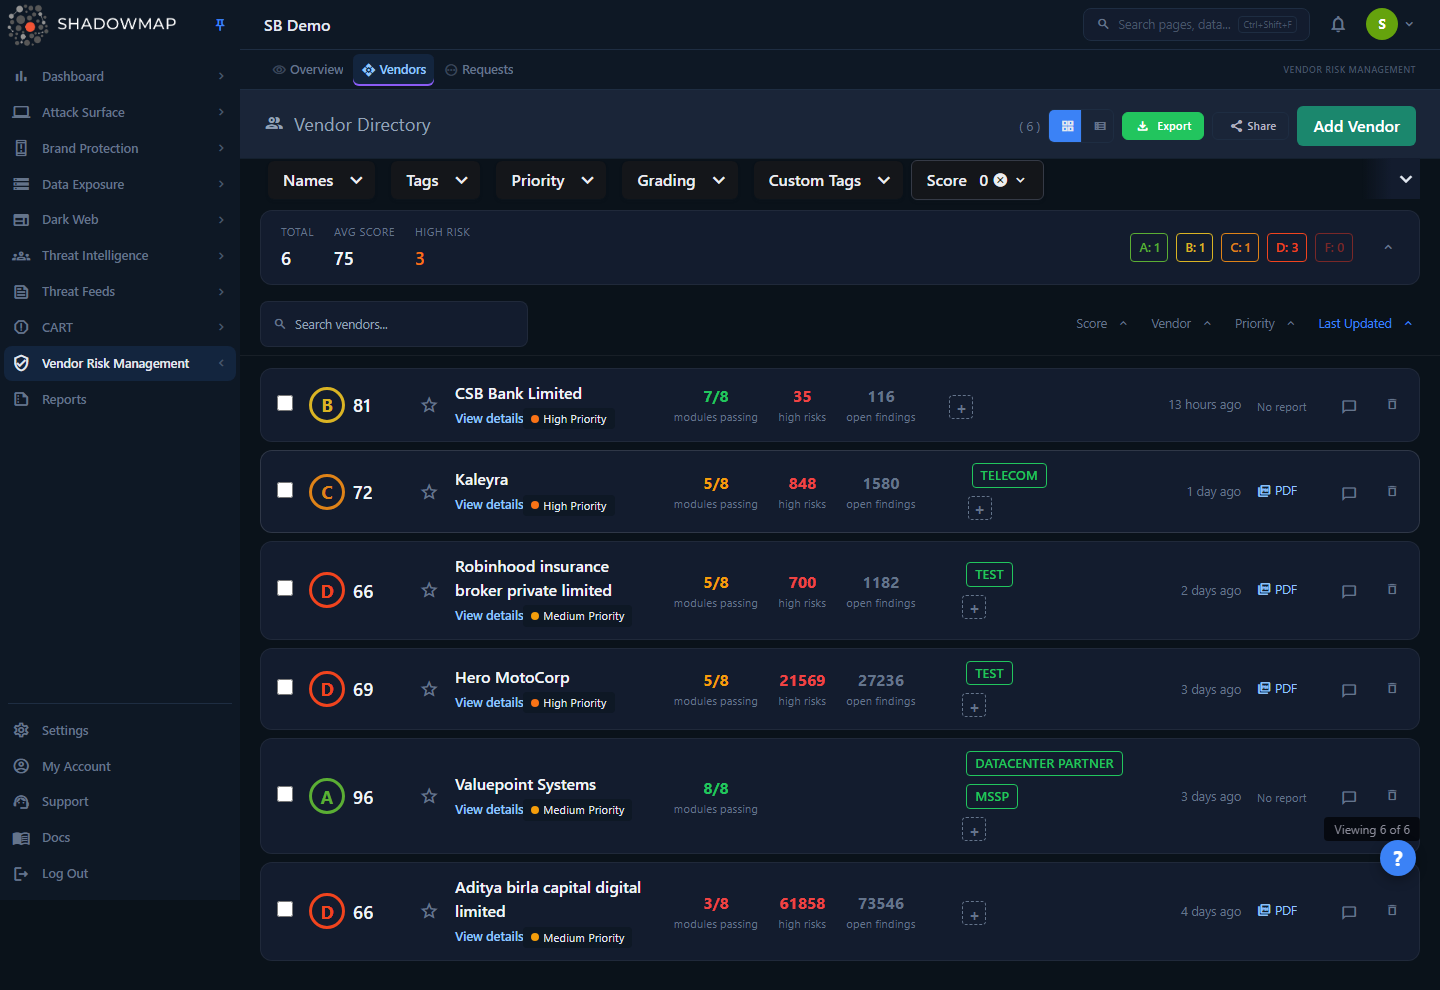Screen dimensions: 1440x990
Task: Star the Hero MotoCorp vendor
Action: click(x=429, y=689)
